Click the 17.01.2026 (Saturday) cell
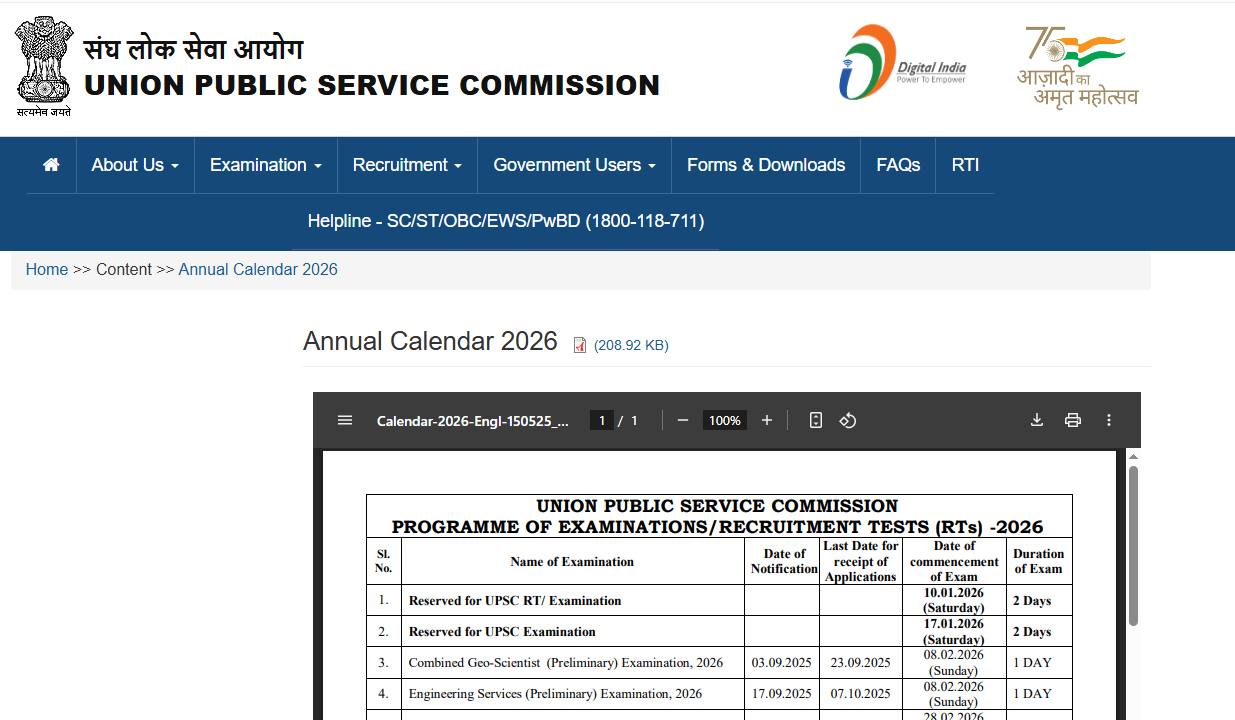Viewport: 1235px width, 720px height. point(954,631)
